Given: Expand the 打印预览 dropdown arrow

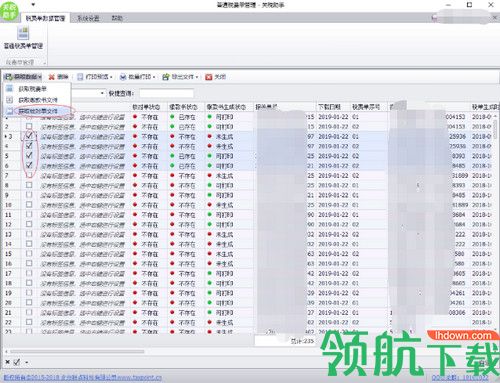Looking at the screenshot, I should point(111,77).
